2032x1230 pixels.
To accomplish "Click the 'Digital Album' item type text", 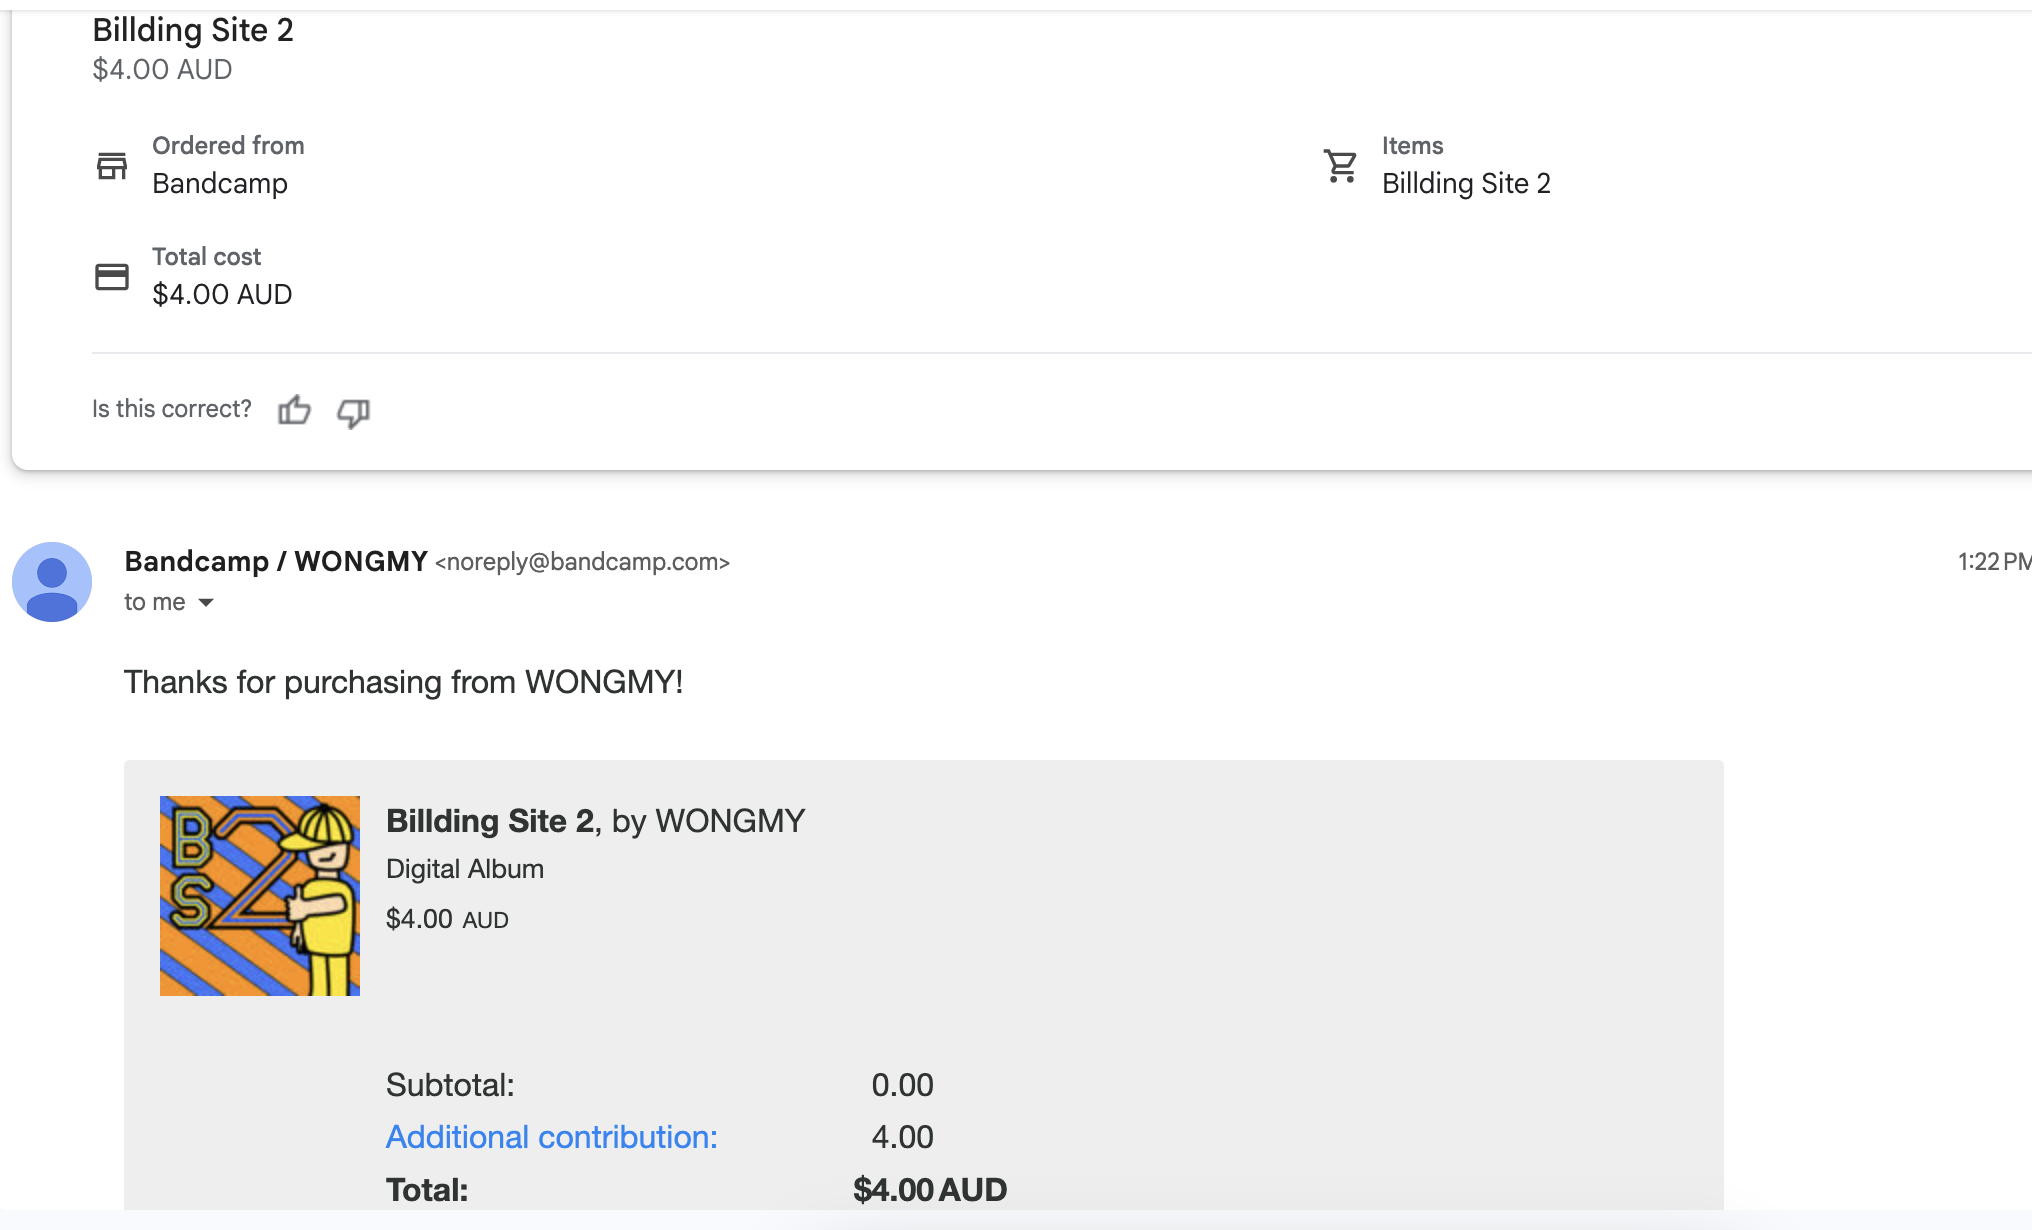I will click(x=465, y=869).
